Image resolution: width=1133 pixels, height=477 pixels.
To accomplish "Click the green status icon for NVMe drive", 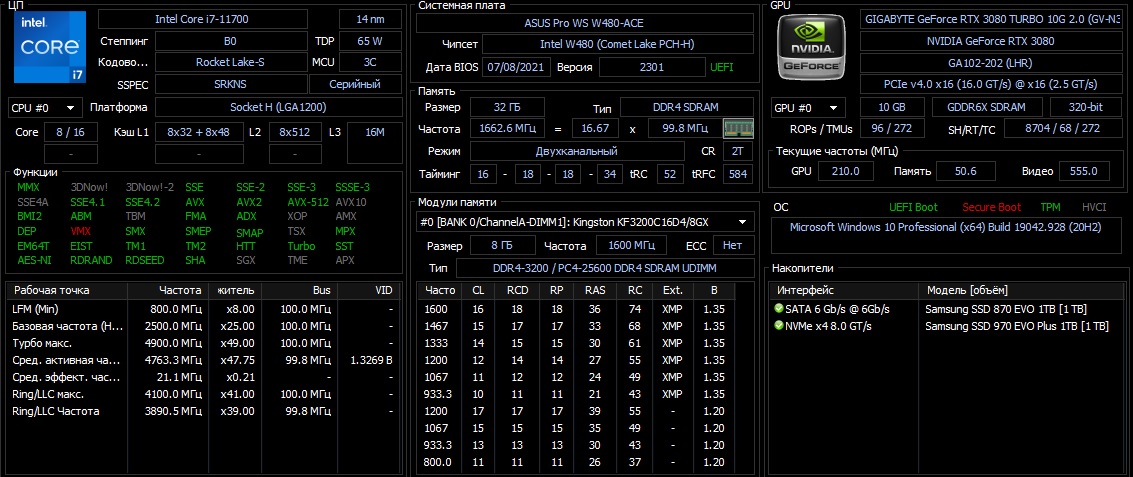I will pyautogui.click(x=779, y=326).
